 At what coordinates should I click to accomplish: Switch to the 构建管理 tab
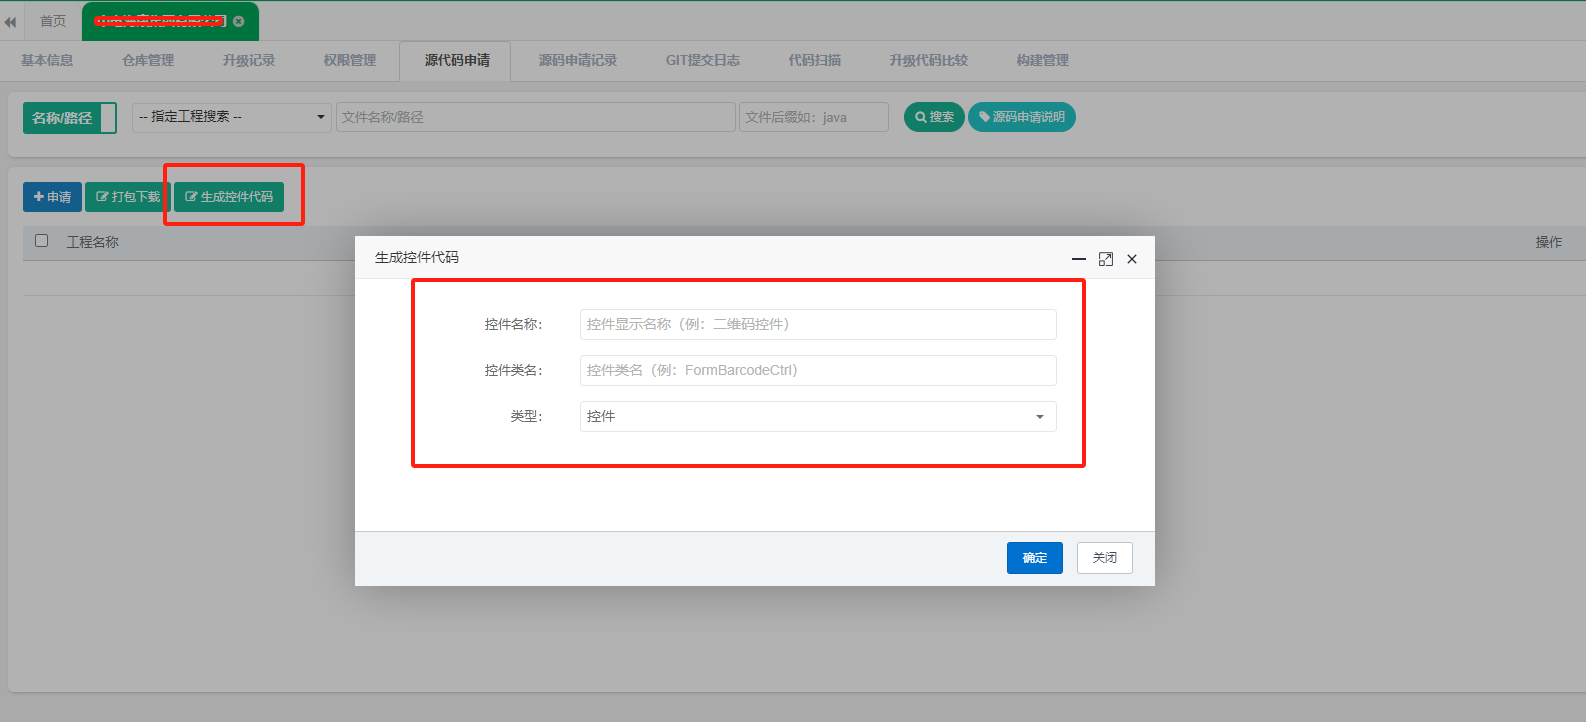pos(1043,61)
